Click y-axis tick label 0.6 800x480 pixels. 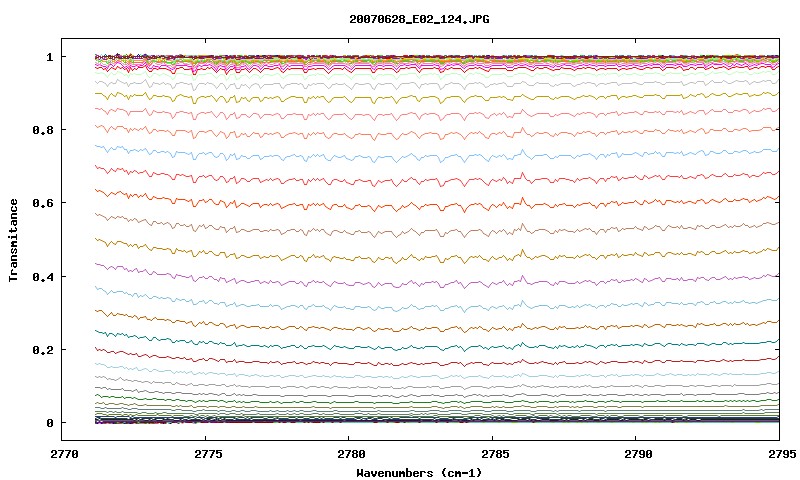coord(43,203)
